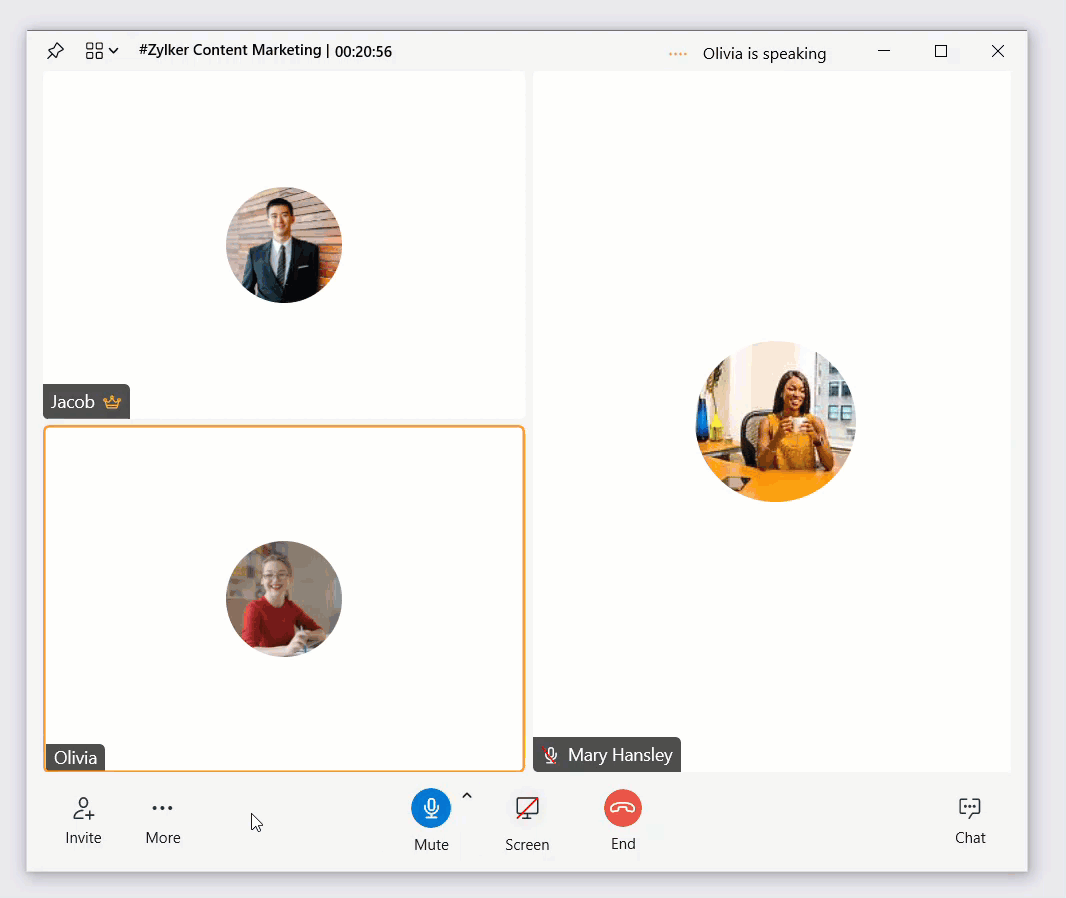Viewport: 1066px width, 898px height.
Task: Minimize the meeting window
Action: coord(884,51)
